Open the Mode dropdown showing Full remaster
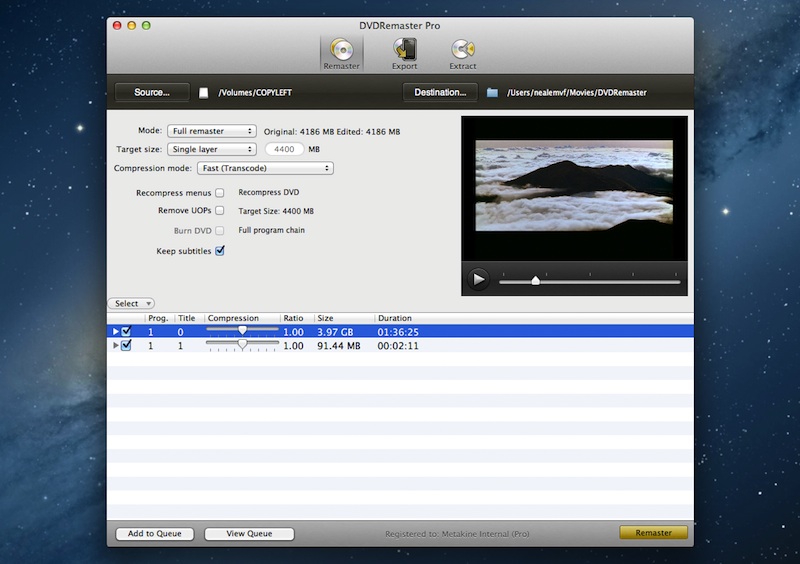 (211, 131)
